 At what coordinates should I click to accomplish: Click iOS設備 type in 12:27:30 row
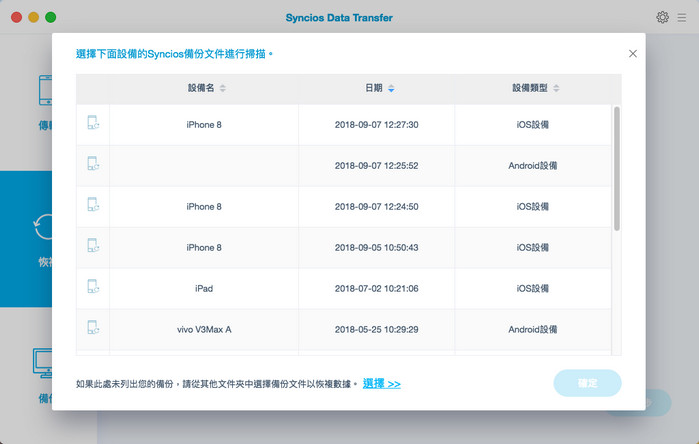533,125
